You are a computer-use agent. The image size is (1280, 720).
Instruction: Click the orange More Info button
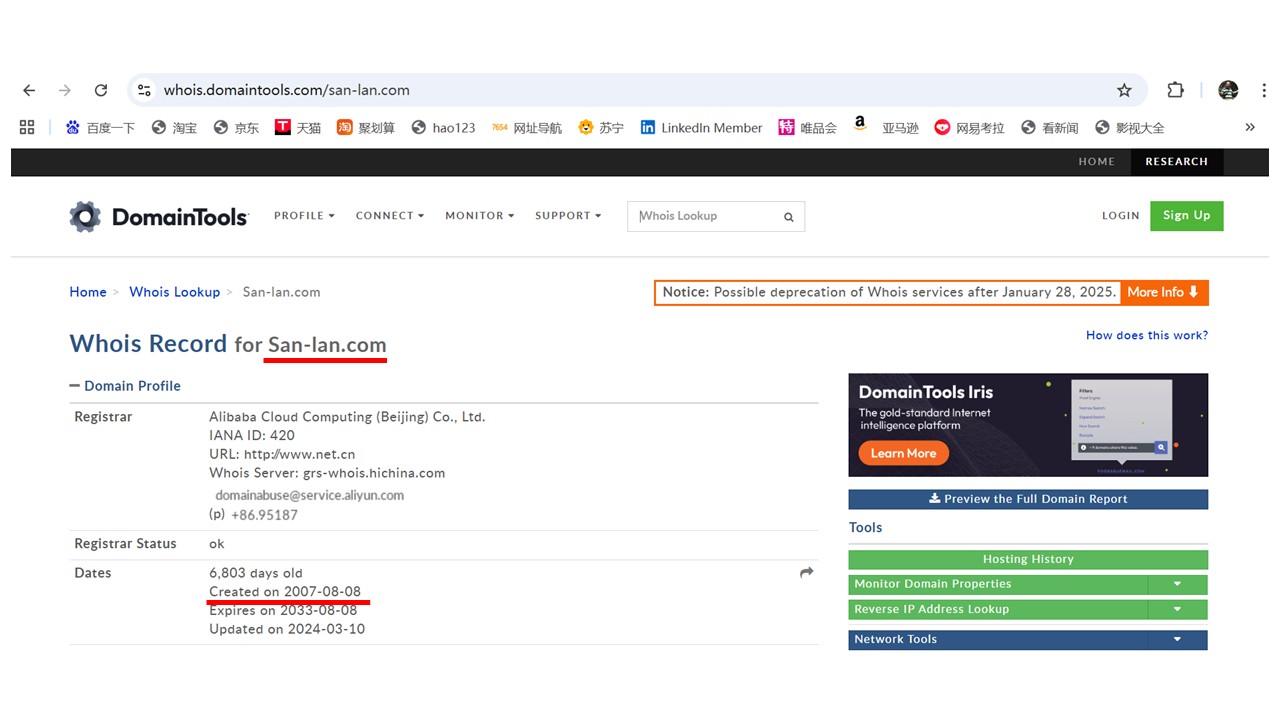[x=1164, y=292]
